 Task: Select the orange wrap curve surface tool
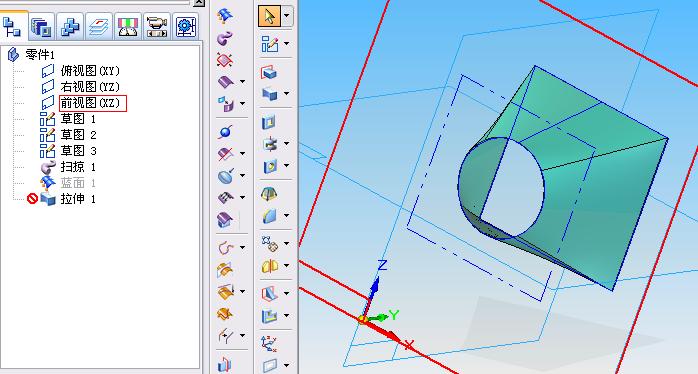pos(226,291)
